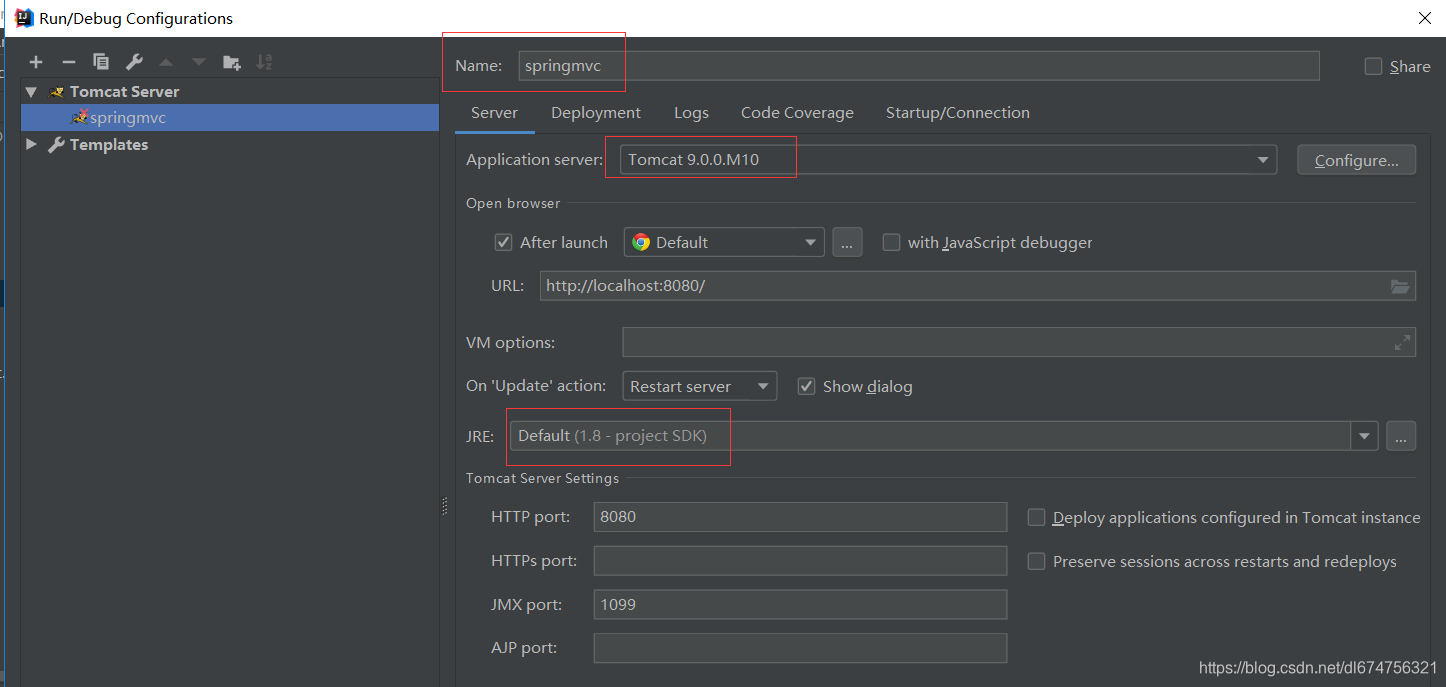Image resolution: width=1446 pixels, height=687 pixels.
Task: Switch to the Logs tab
Action: 691,113
